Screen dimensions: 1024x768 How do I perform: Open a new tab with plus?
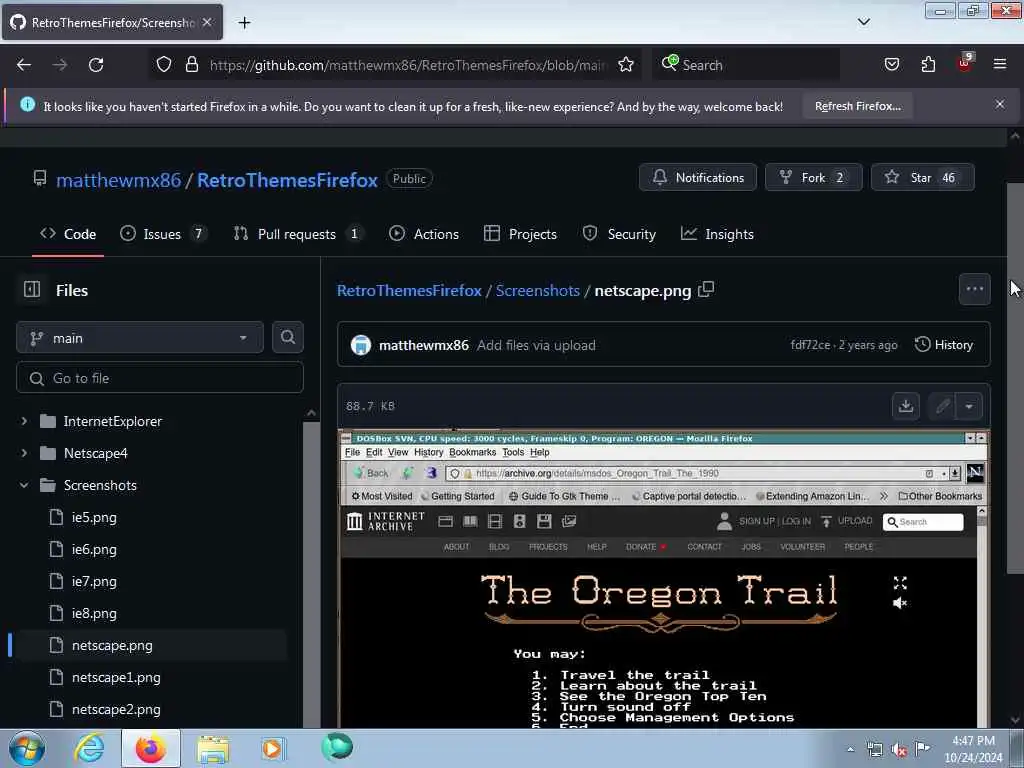click(244, 23)
